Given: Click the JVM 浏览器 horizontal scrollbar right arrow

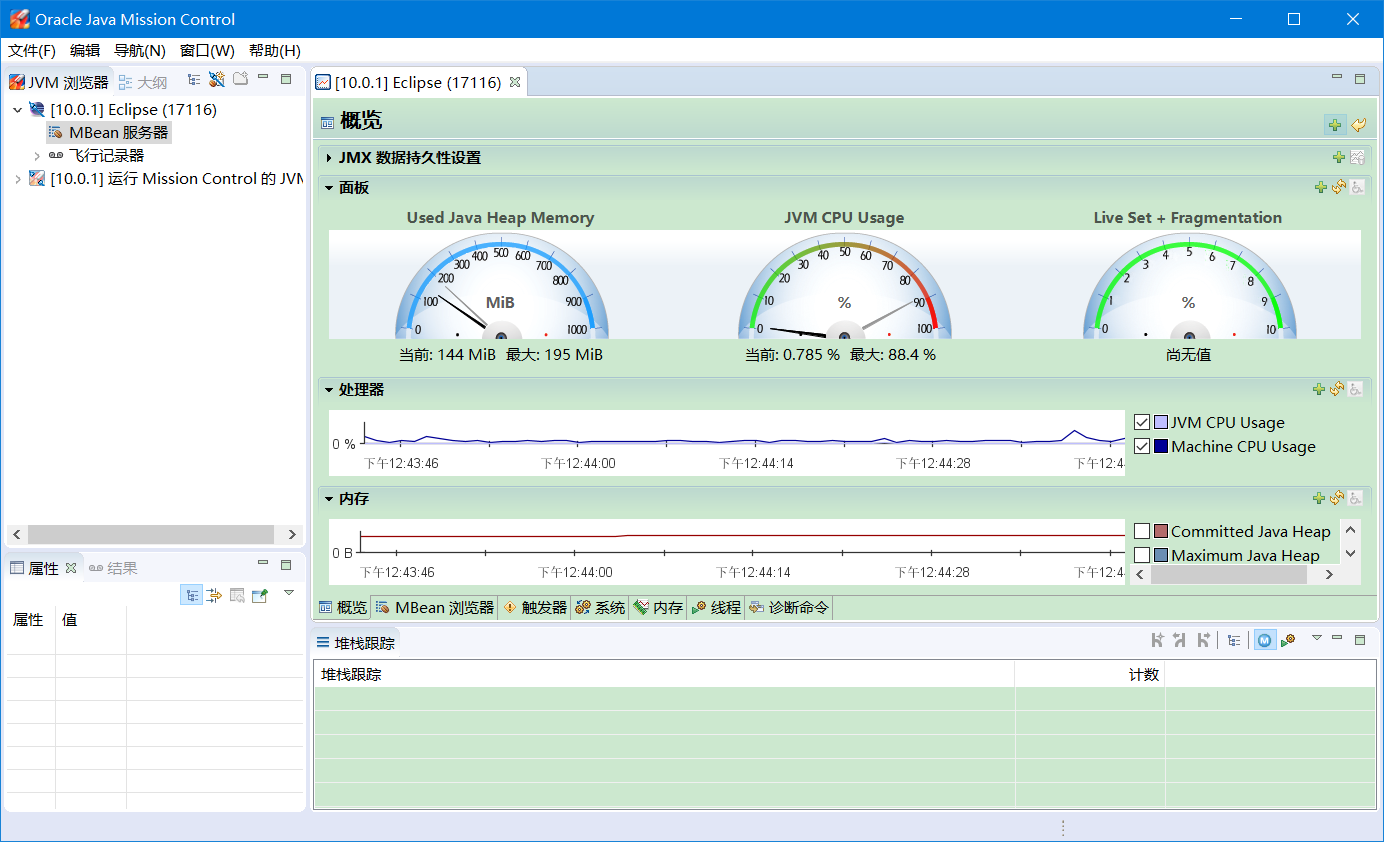Looking at the screenshot, I should [292, 535].
